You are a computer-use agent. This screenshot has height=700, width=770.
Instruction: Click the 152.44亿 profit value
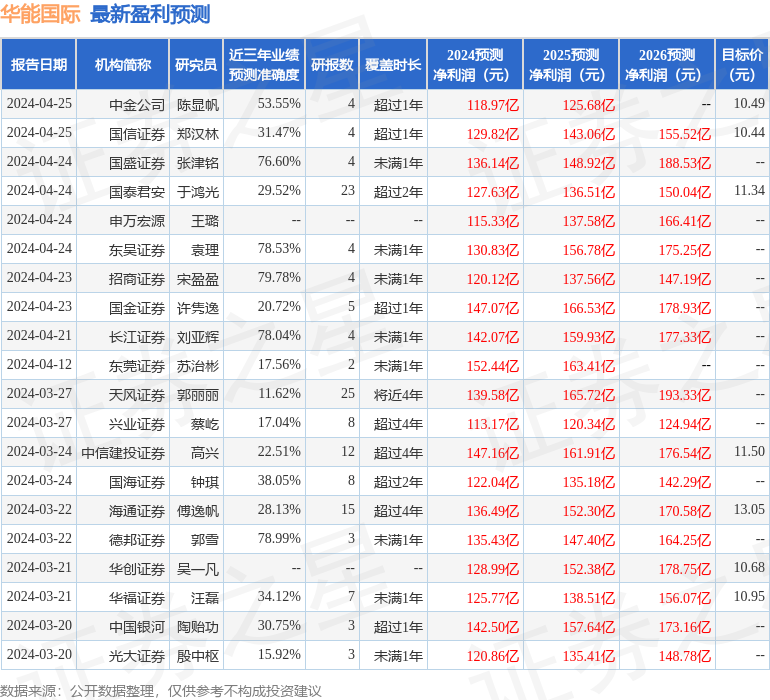pyautogui.click(x=493, y=365)
